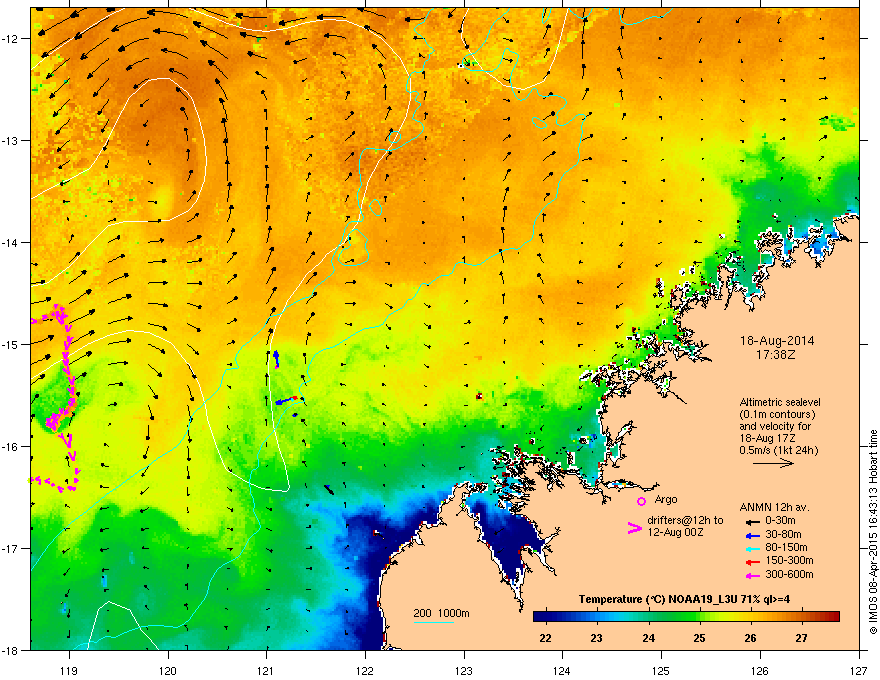The width and height of the screenshot is (880, 680).
Task: Click the 'Argo' legend label
Action: [x=666, y=499]
